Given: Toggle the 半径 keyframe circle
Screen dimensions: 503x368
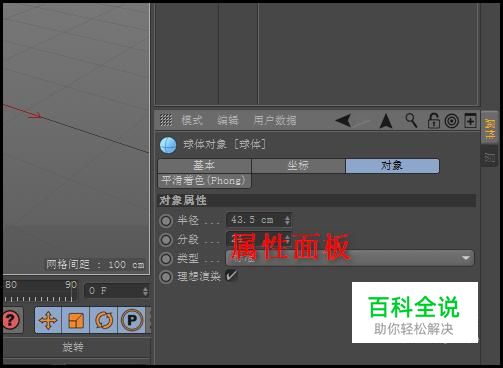Looking at the screenshot, I should click(166, 221).
